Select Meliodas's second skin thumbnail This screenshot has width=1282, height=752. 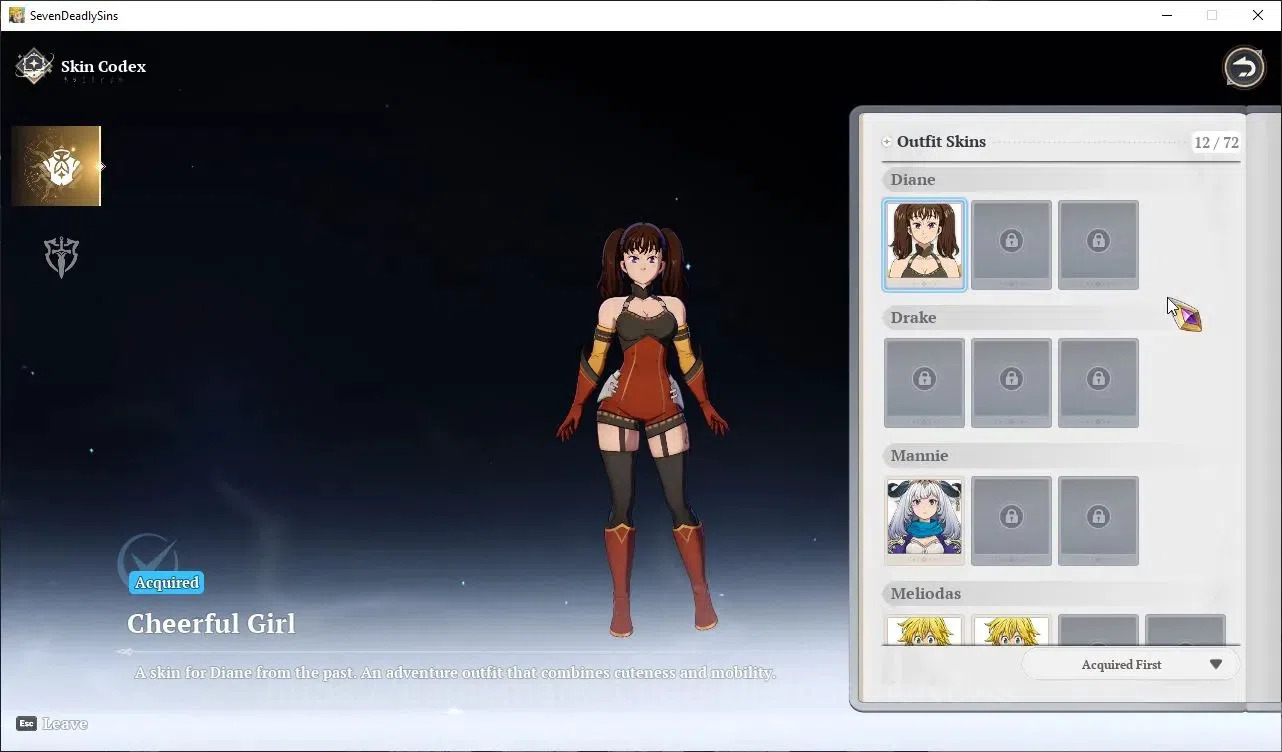coord(1011,630)
